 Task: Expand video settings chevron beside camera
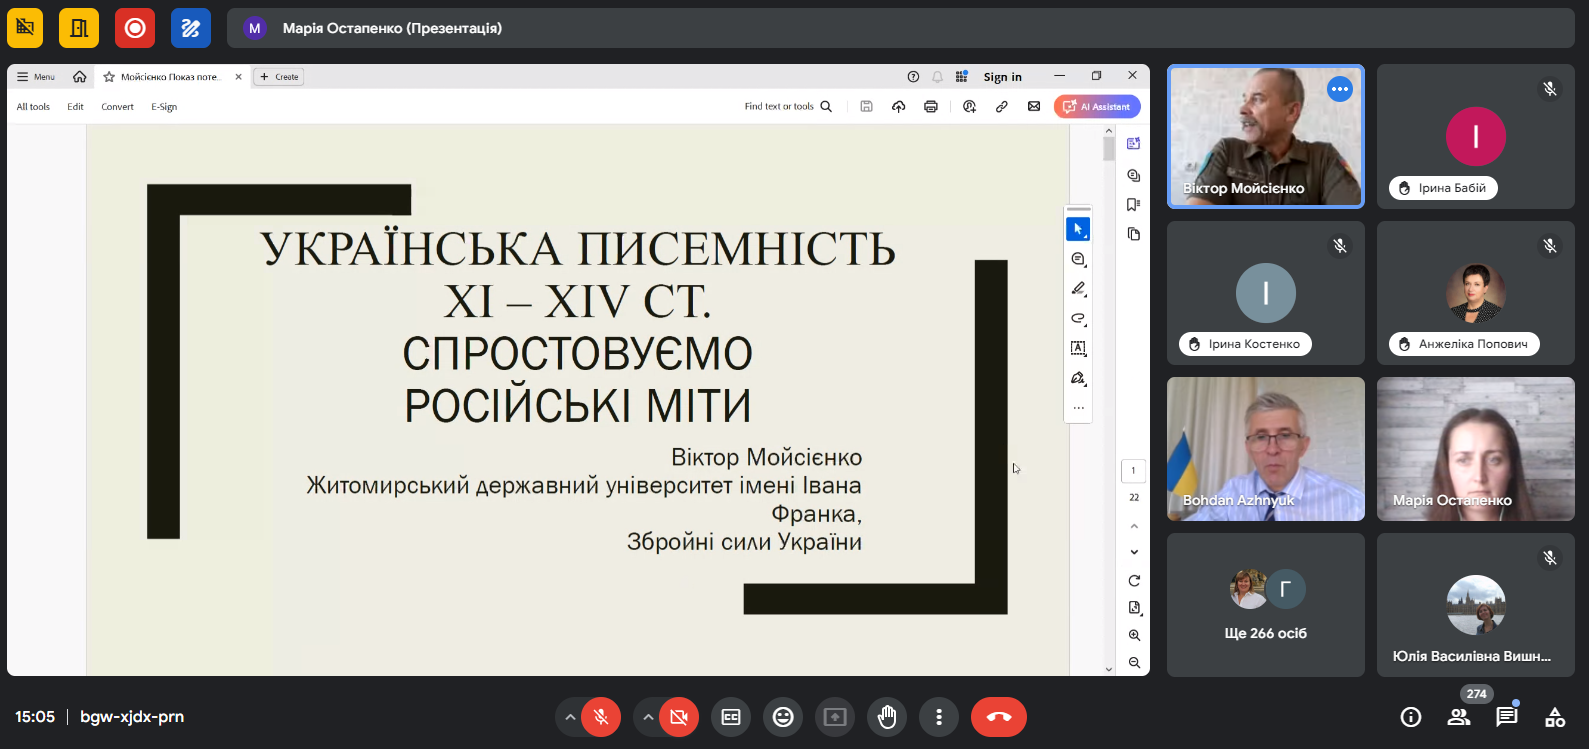click(648, 717)
